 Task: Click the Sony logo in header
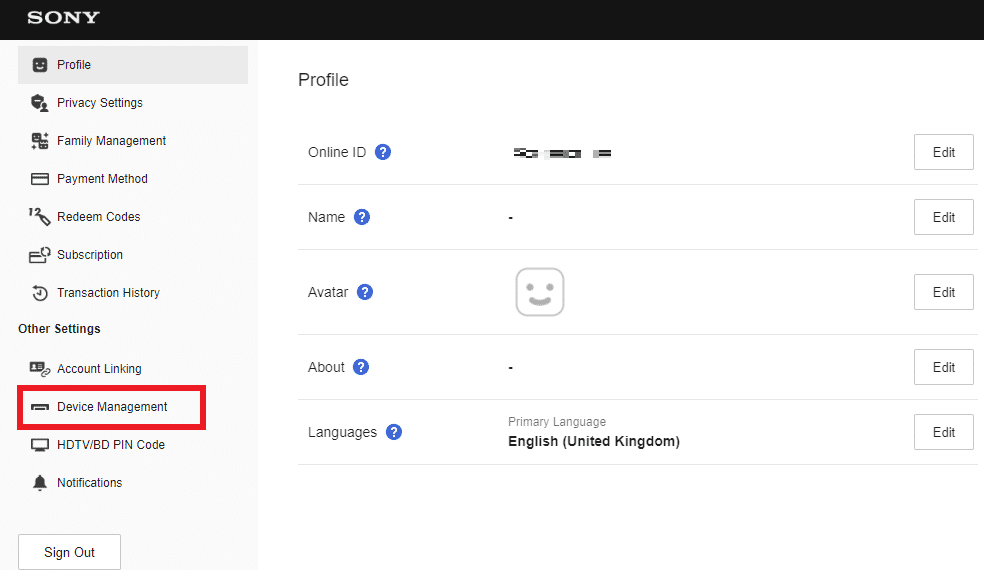(63, 18)
